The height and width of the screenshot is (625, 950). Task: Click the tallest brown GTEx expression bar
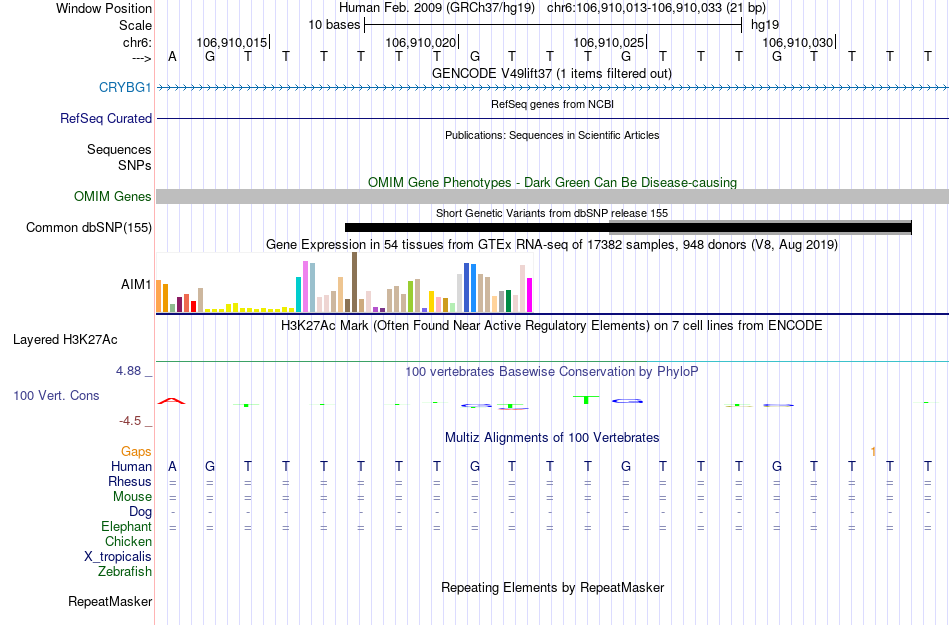[x=354, y=282]
